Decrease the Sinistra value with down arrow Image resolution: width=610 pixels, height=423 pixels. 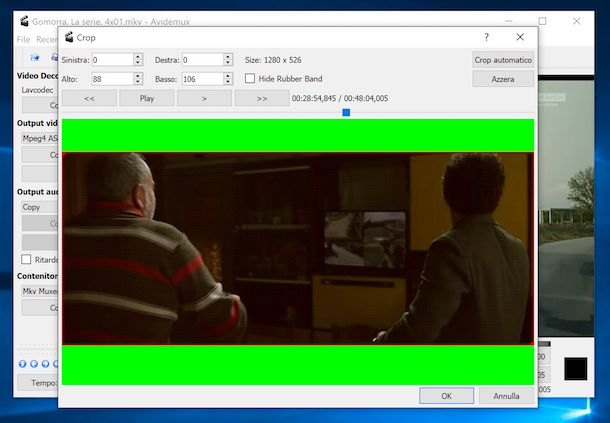138,62
